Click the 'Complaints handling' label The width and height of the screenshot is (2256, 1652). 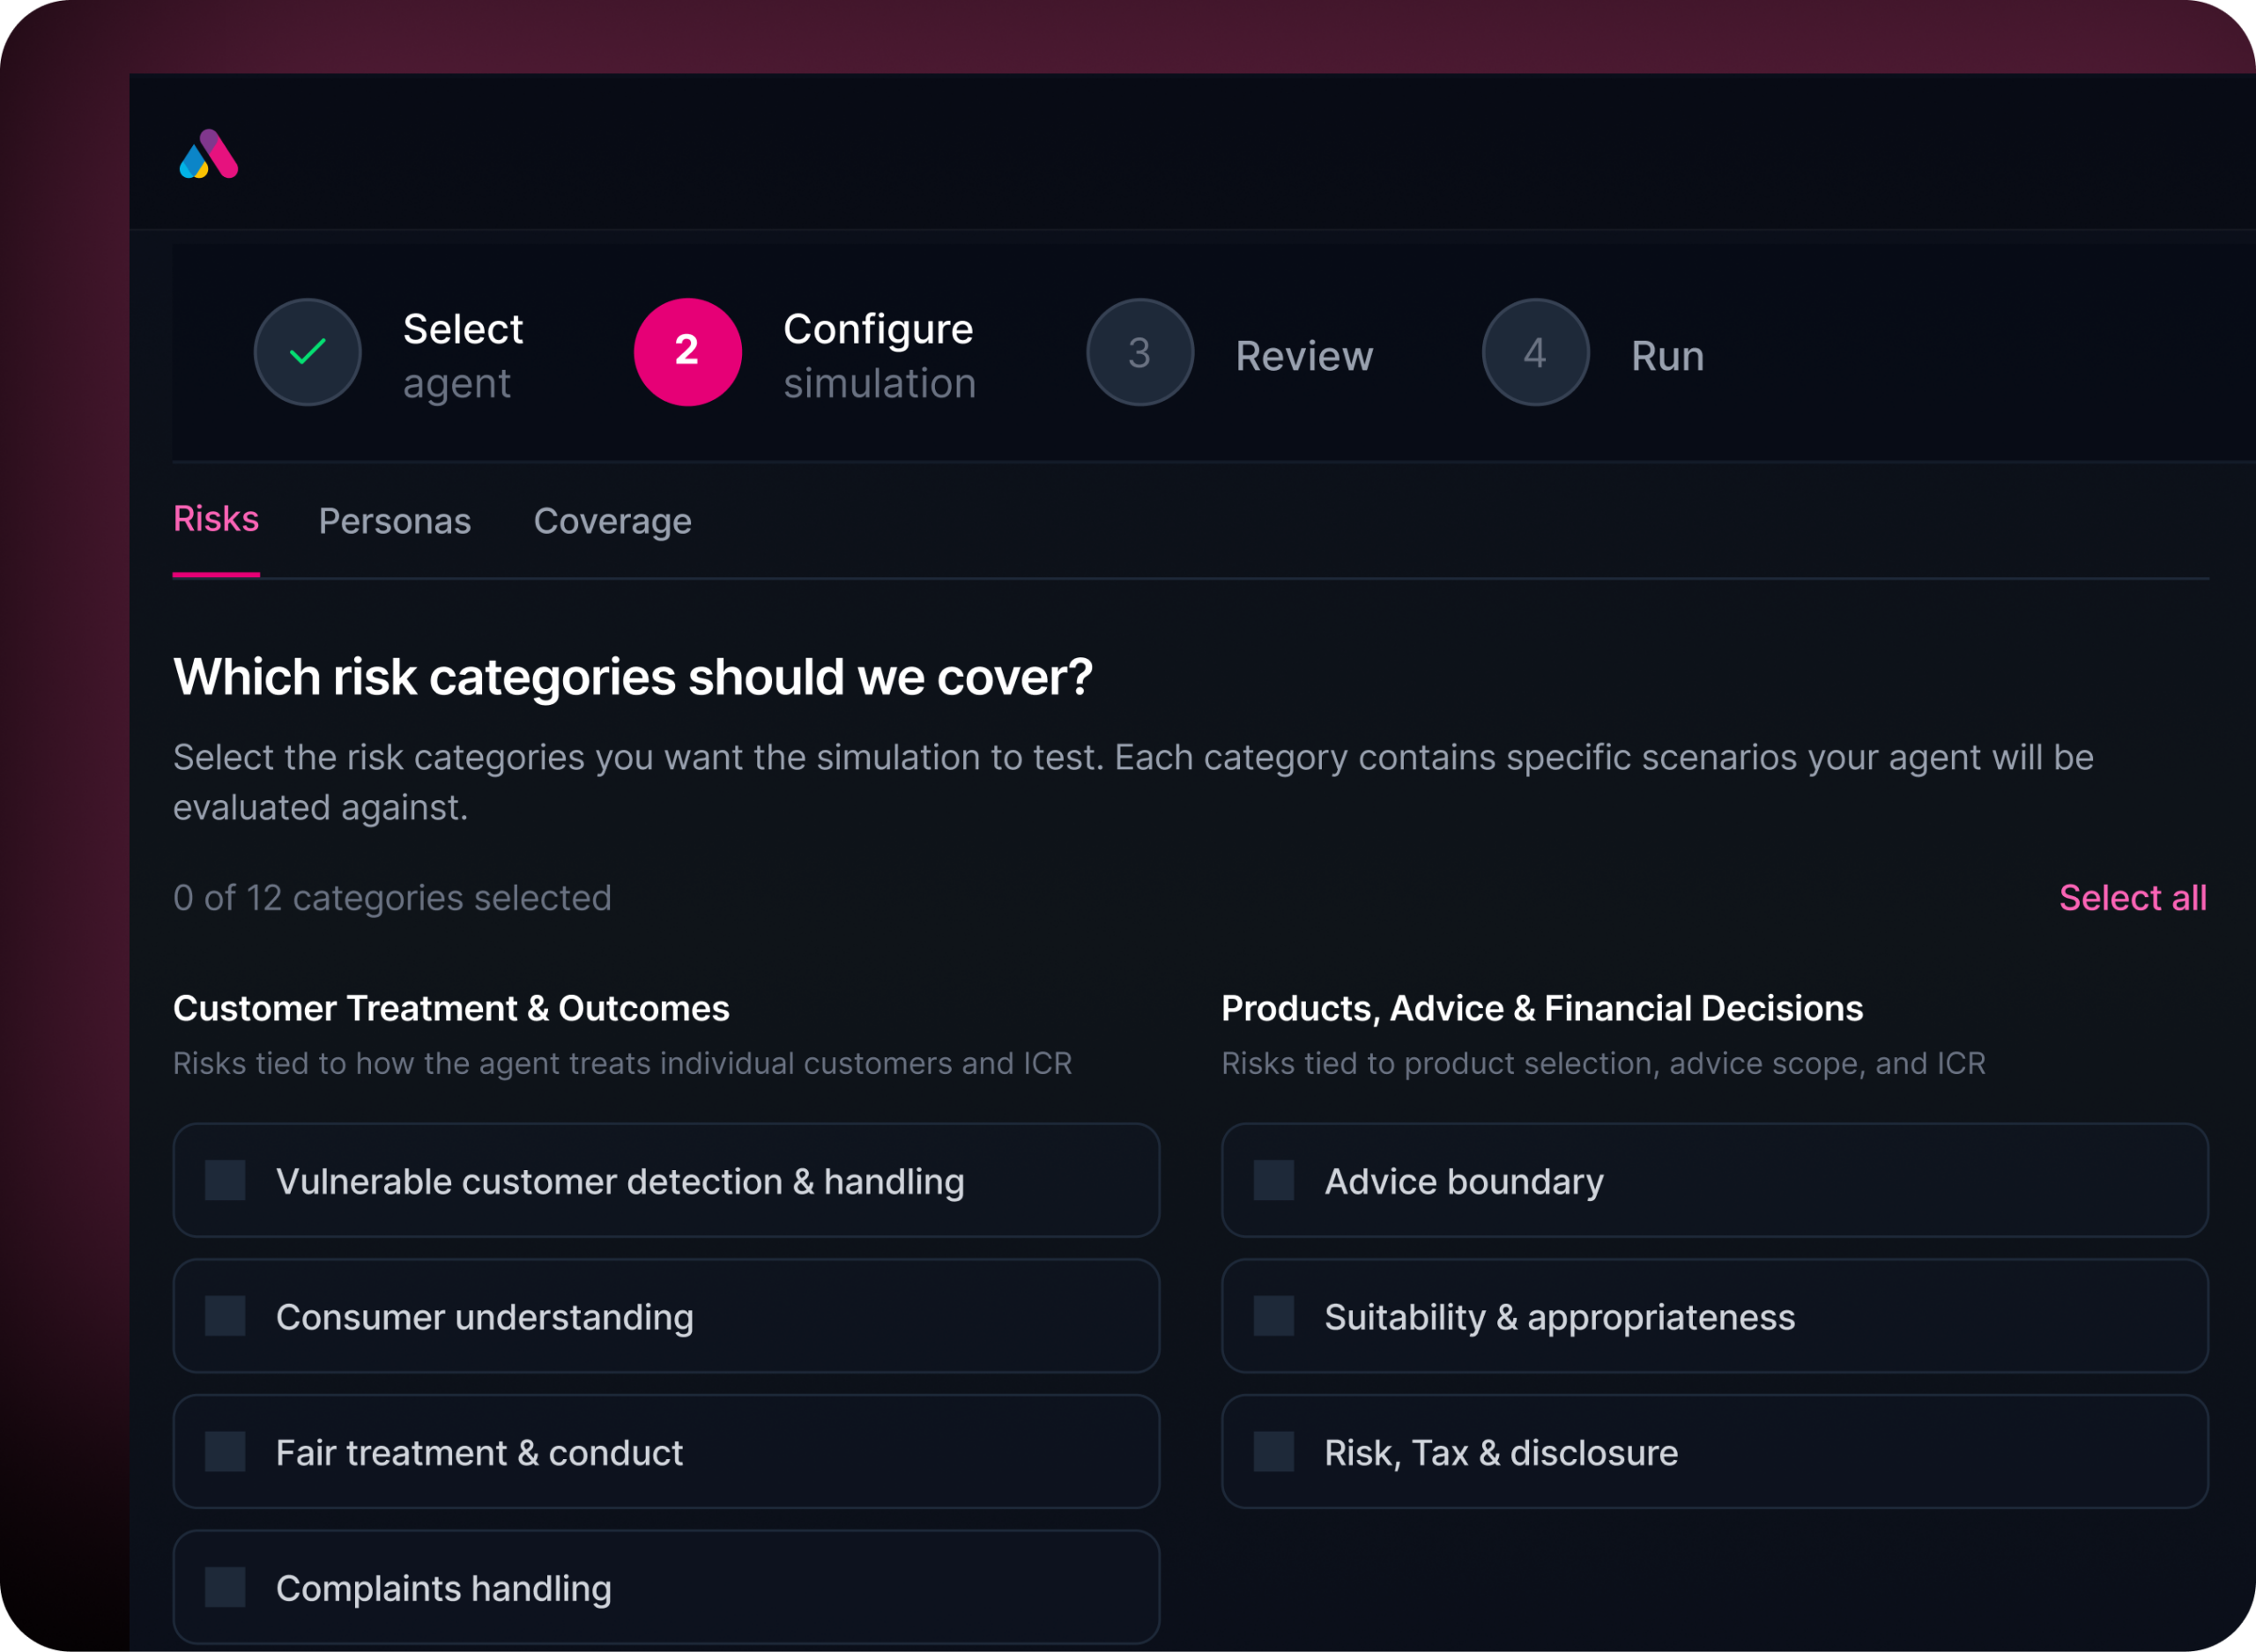coord(444,1589)
